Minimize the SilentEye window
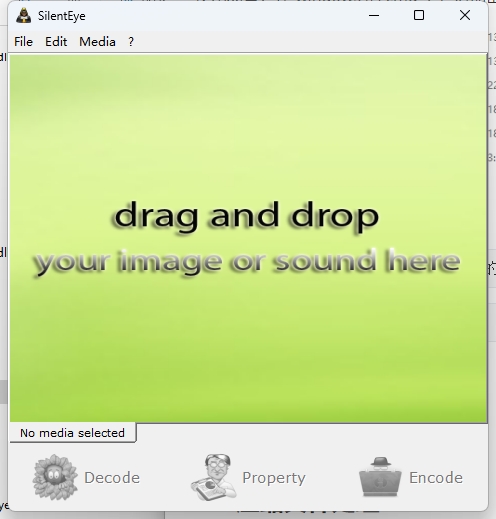The image size is (496, 519). 374,15
